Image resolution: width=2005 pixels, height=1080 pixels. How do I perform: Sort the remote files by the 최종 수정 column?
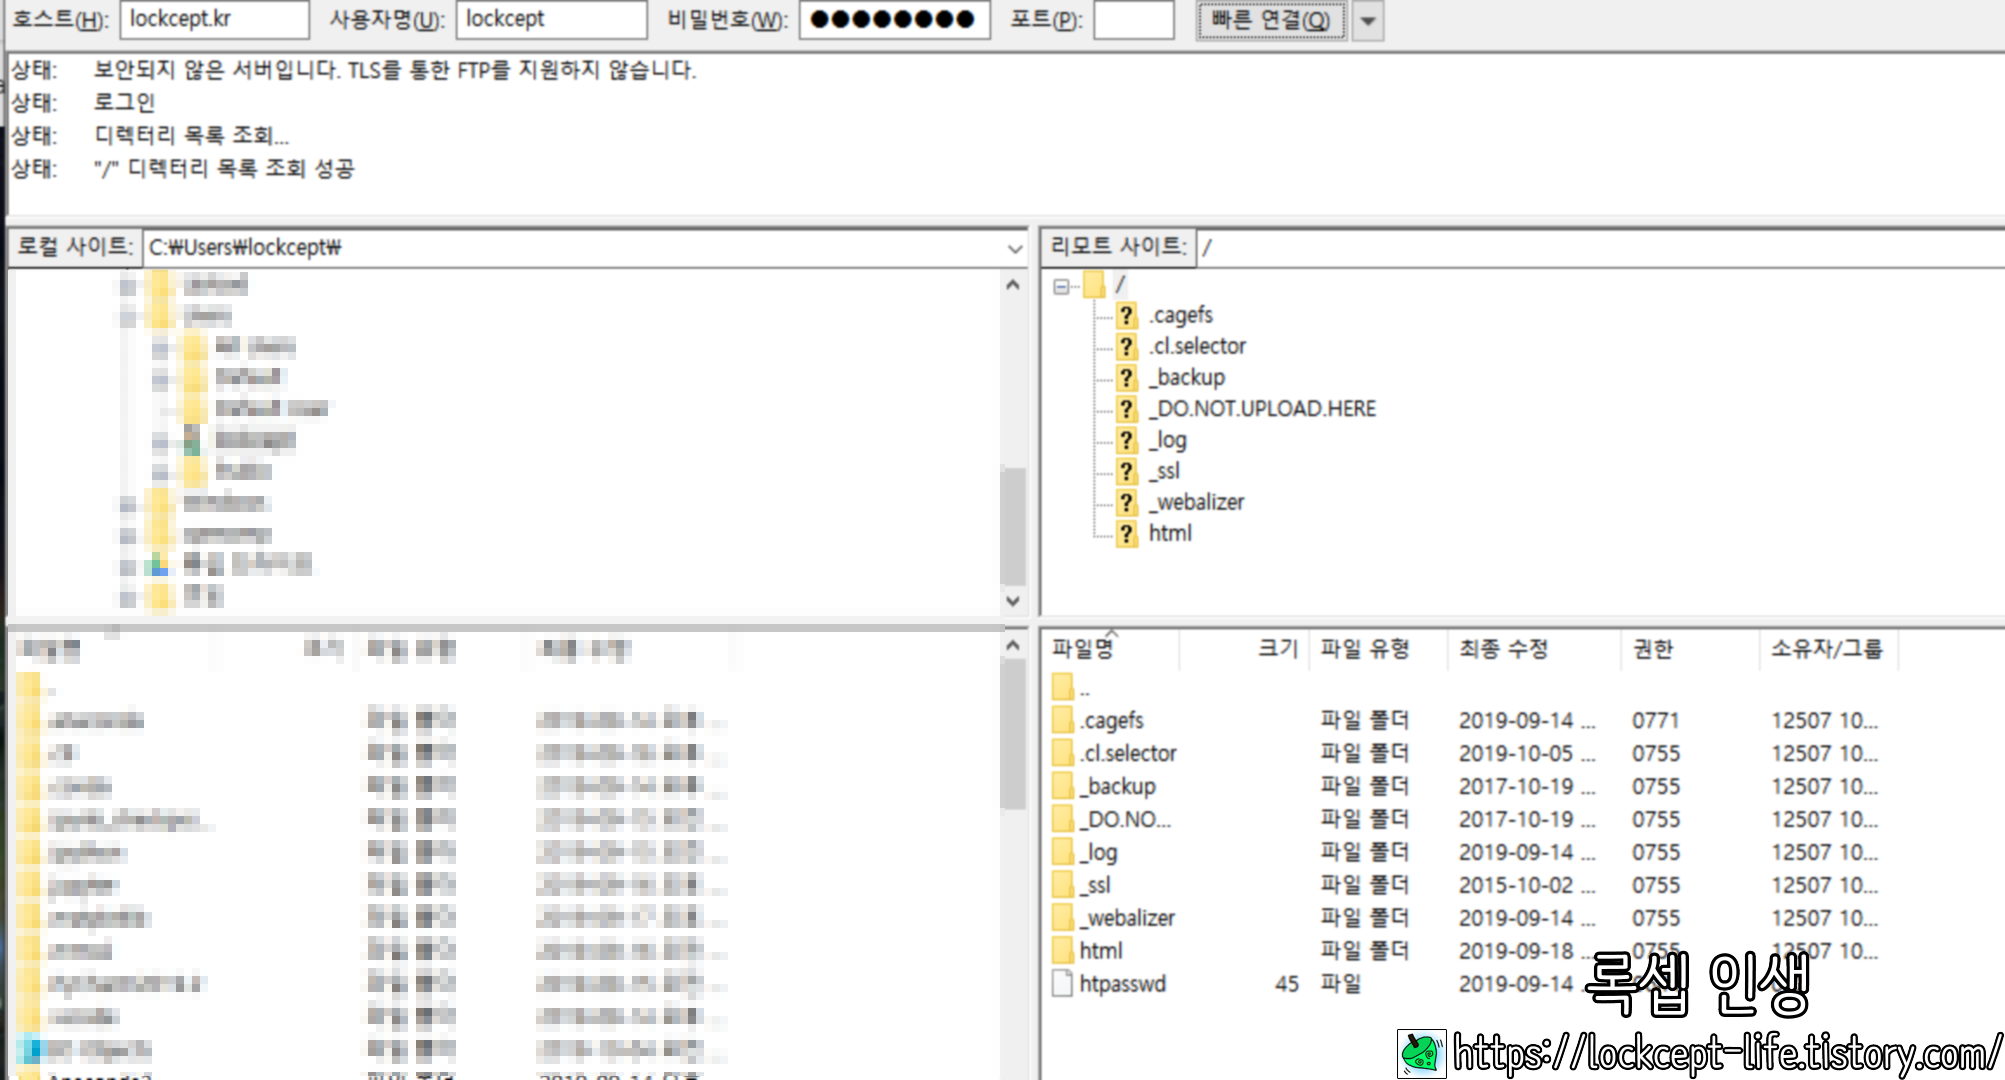tap(1503, 649)
